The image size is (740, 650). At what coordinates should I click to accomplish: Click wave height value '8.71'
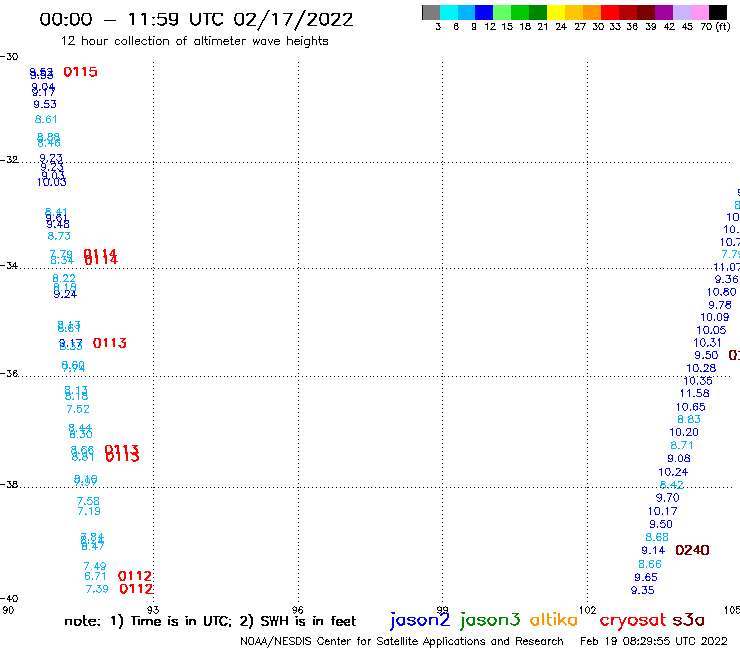click(682, 445)
